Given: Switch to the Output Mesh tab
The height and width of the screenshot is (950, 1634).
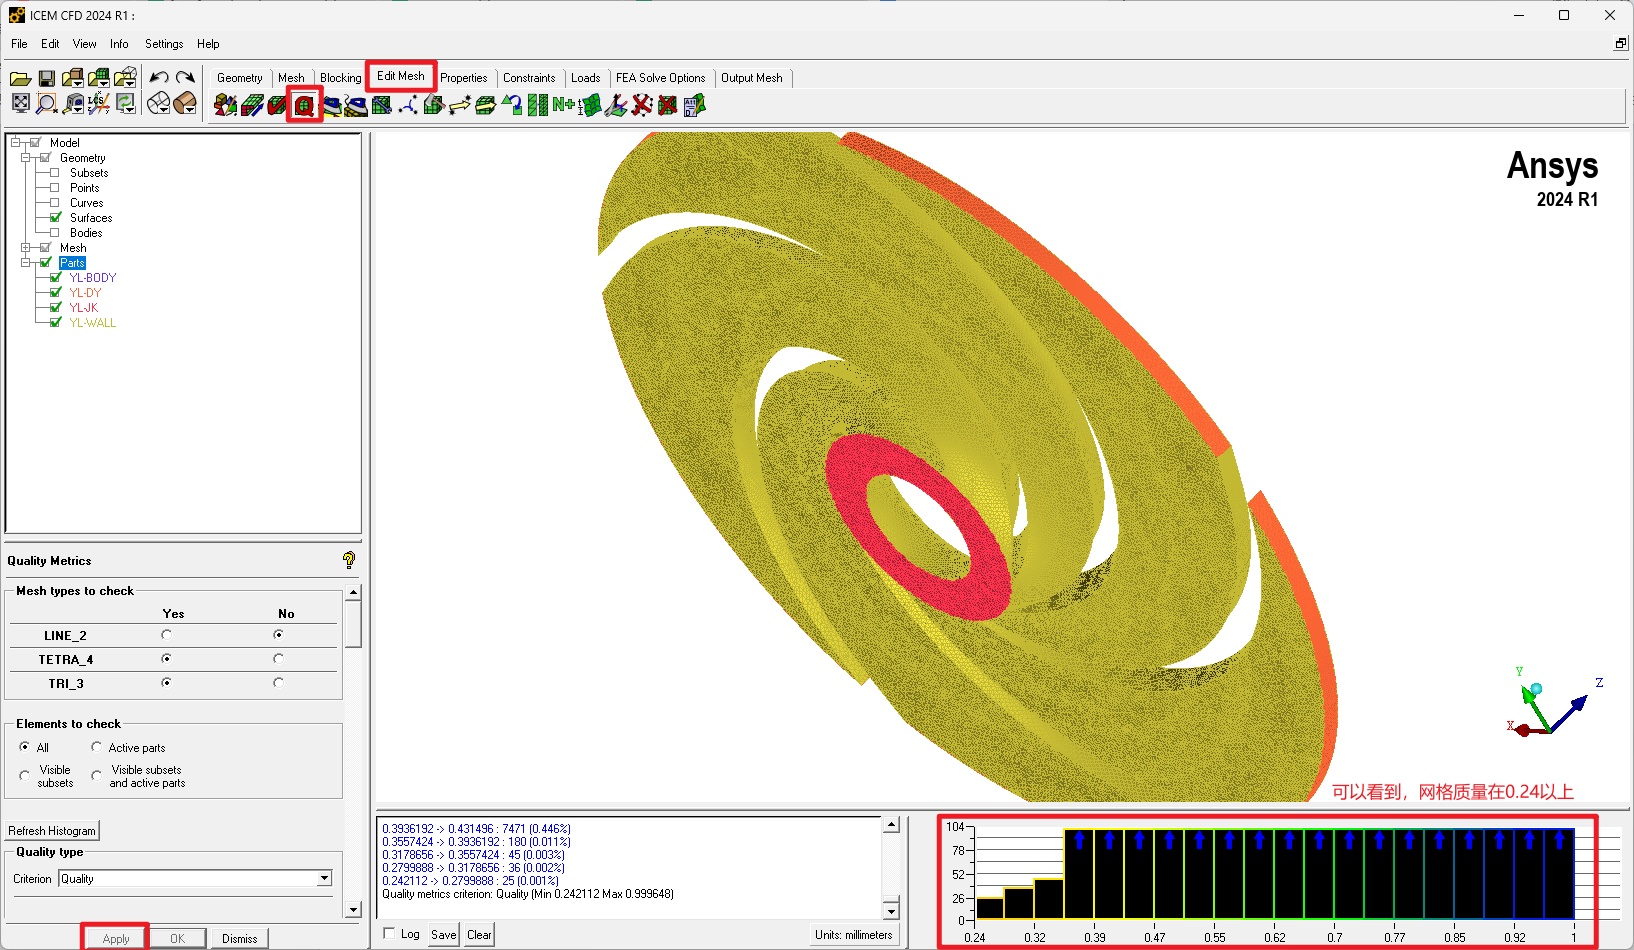Looking at the screenshot, I should click(752, 78).
